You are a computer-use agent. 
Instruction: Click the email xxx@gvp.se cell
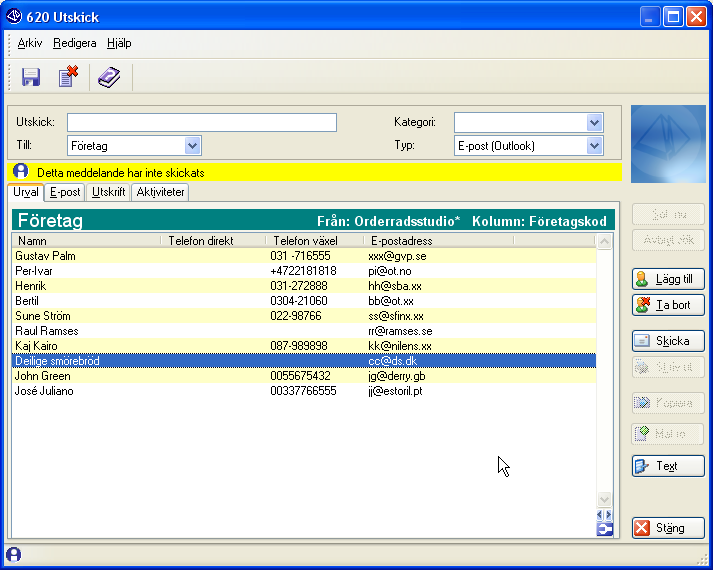[x=397, y=256]
